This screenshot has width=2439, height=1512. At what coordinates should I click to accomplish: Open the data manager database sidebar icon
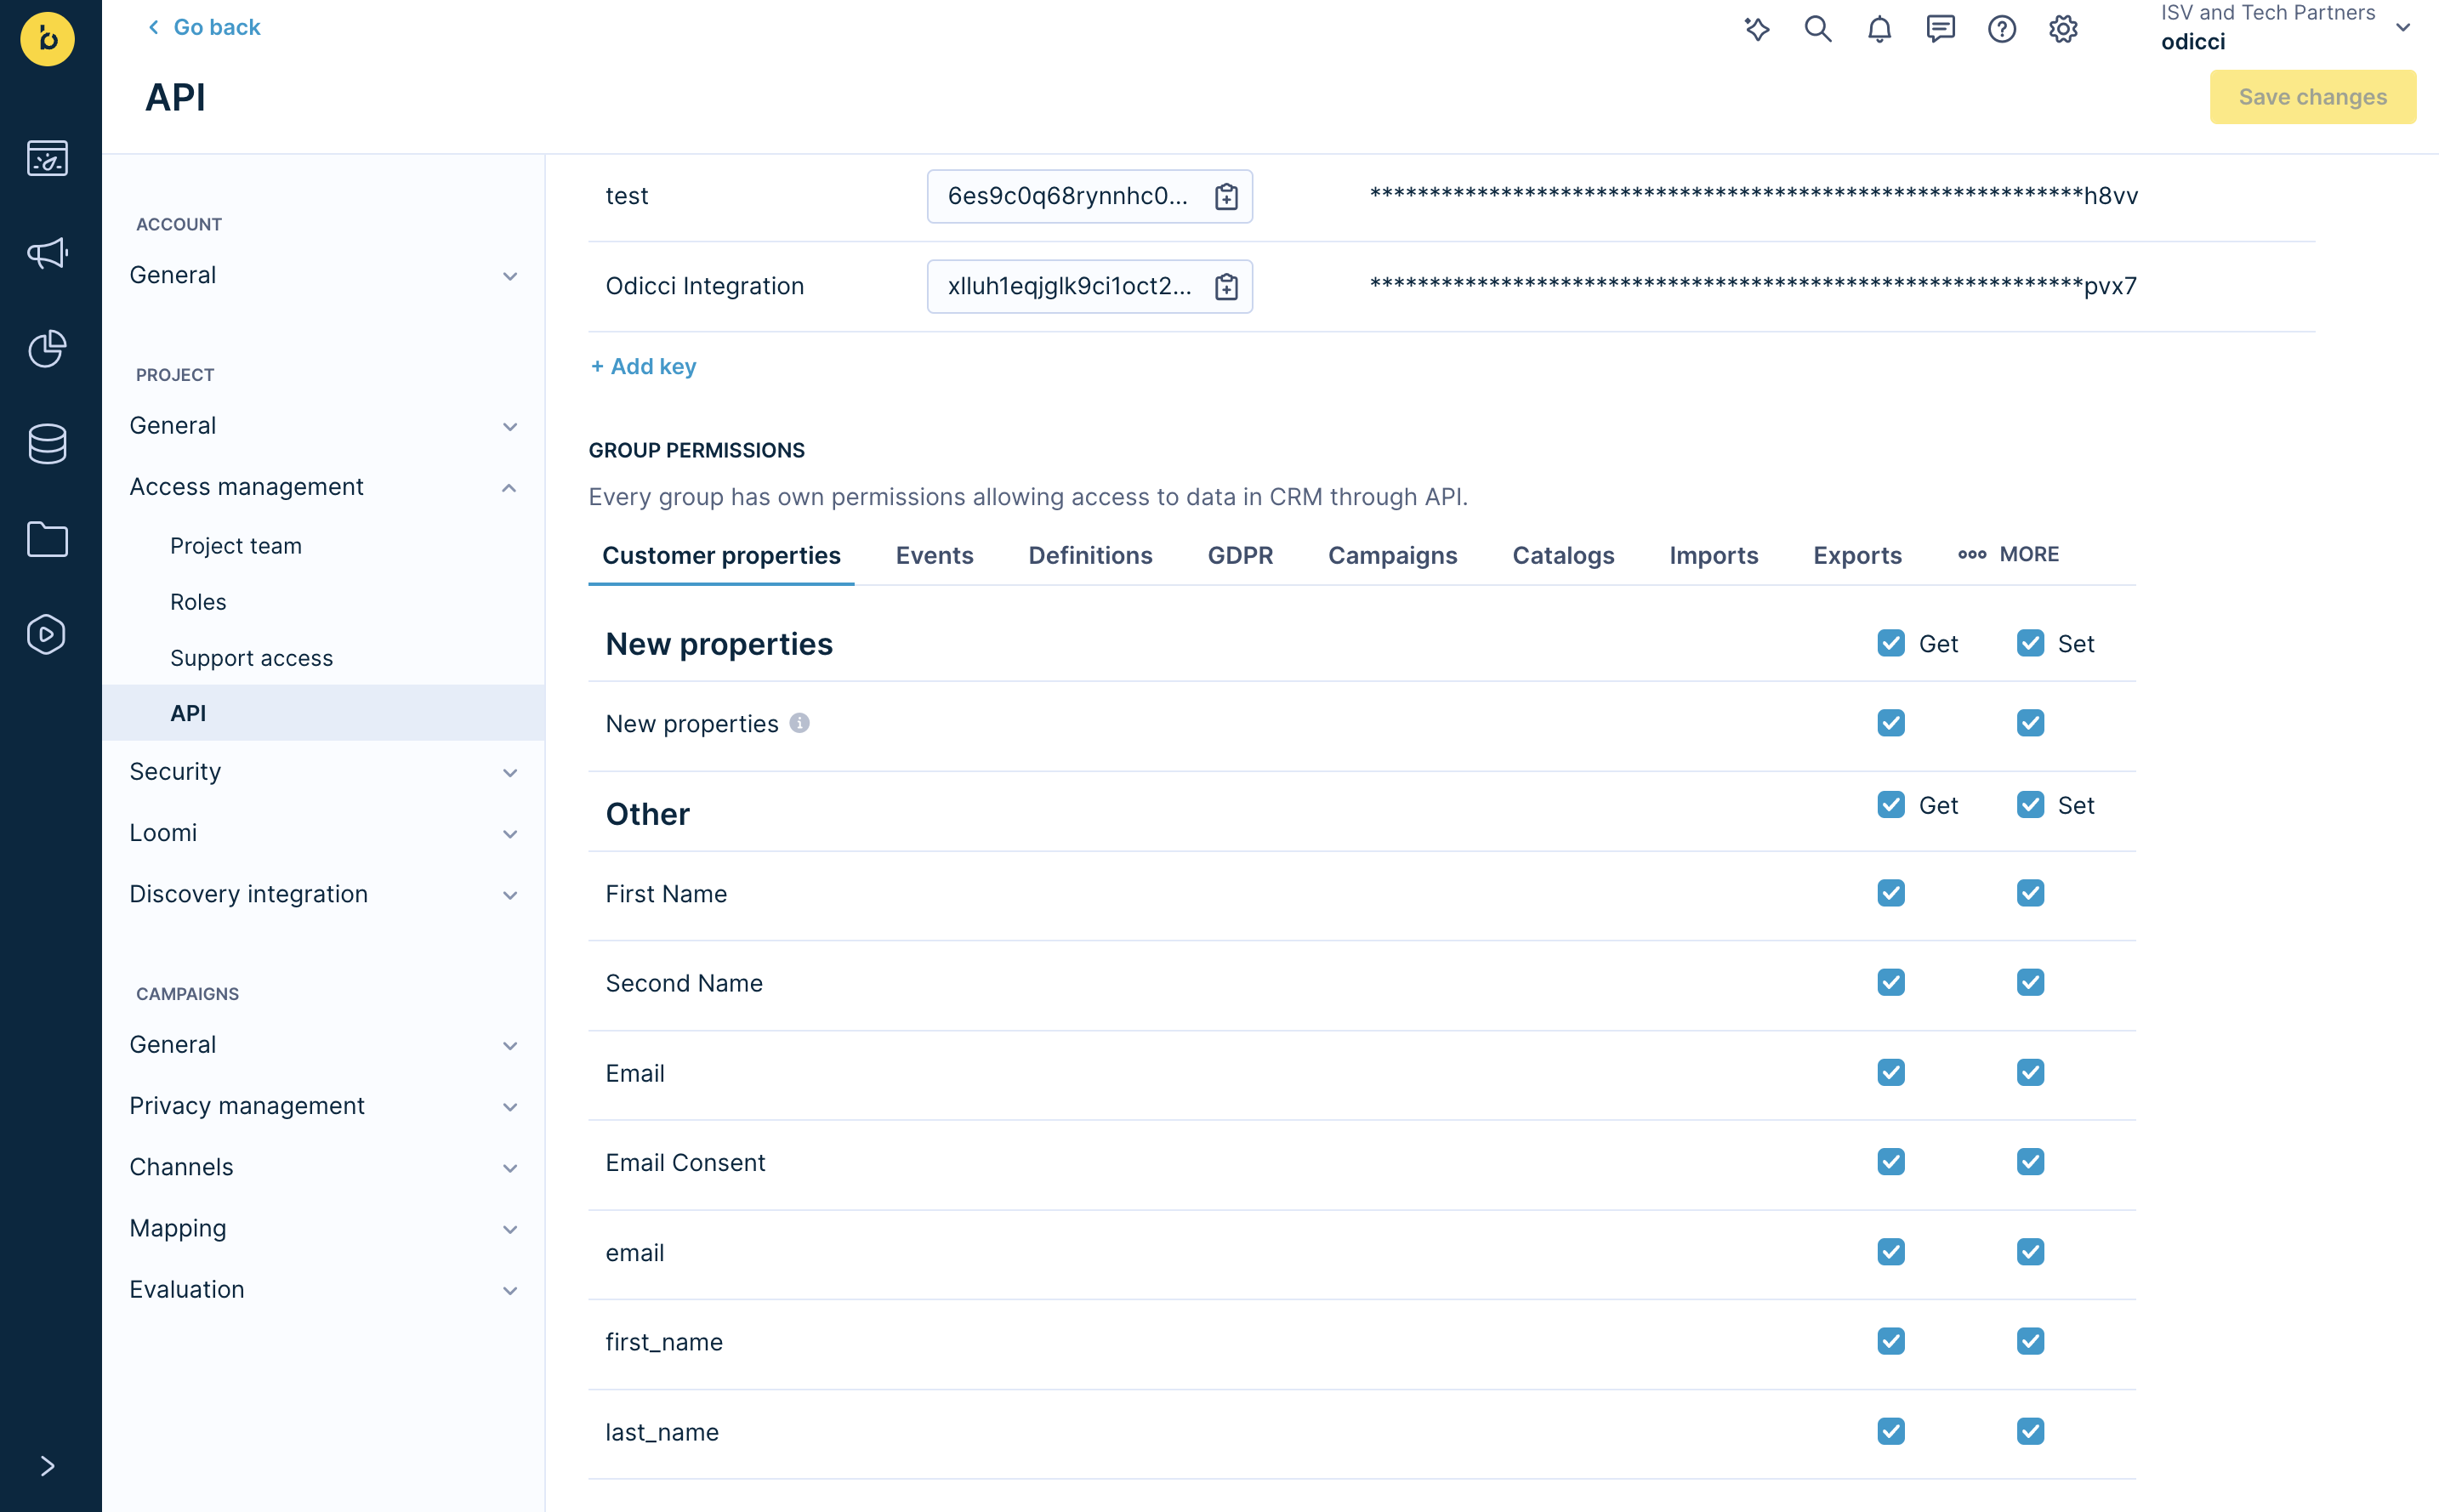click(x=47, y=443)
